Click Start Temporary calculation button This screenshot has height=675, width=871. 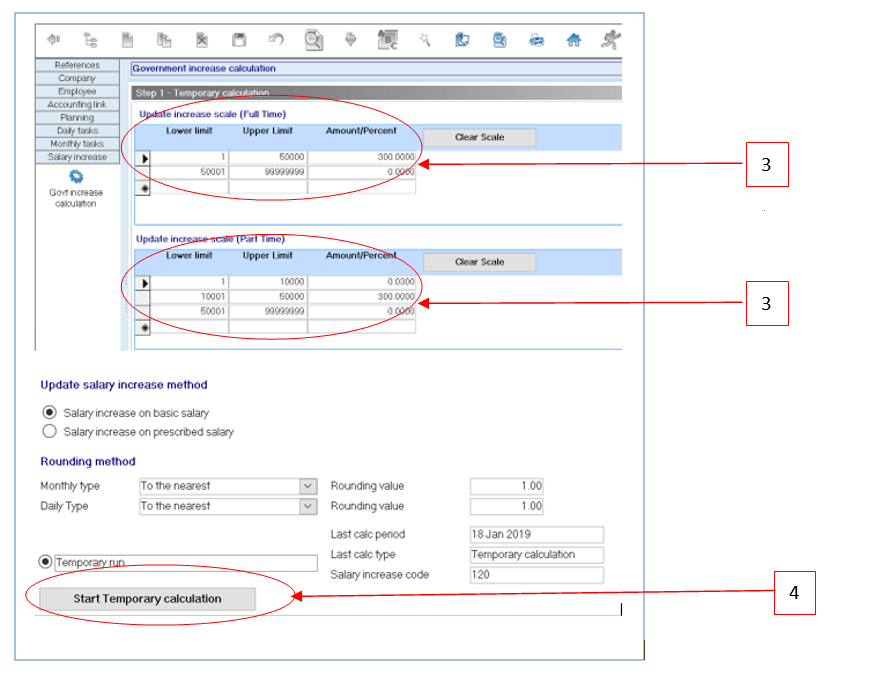pyautogui.click(x=147, y=599)
